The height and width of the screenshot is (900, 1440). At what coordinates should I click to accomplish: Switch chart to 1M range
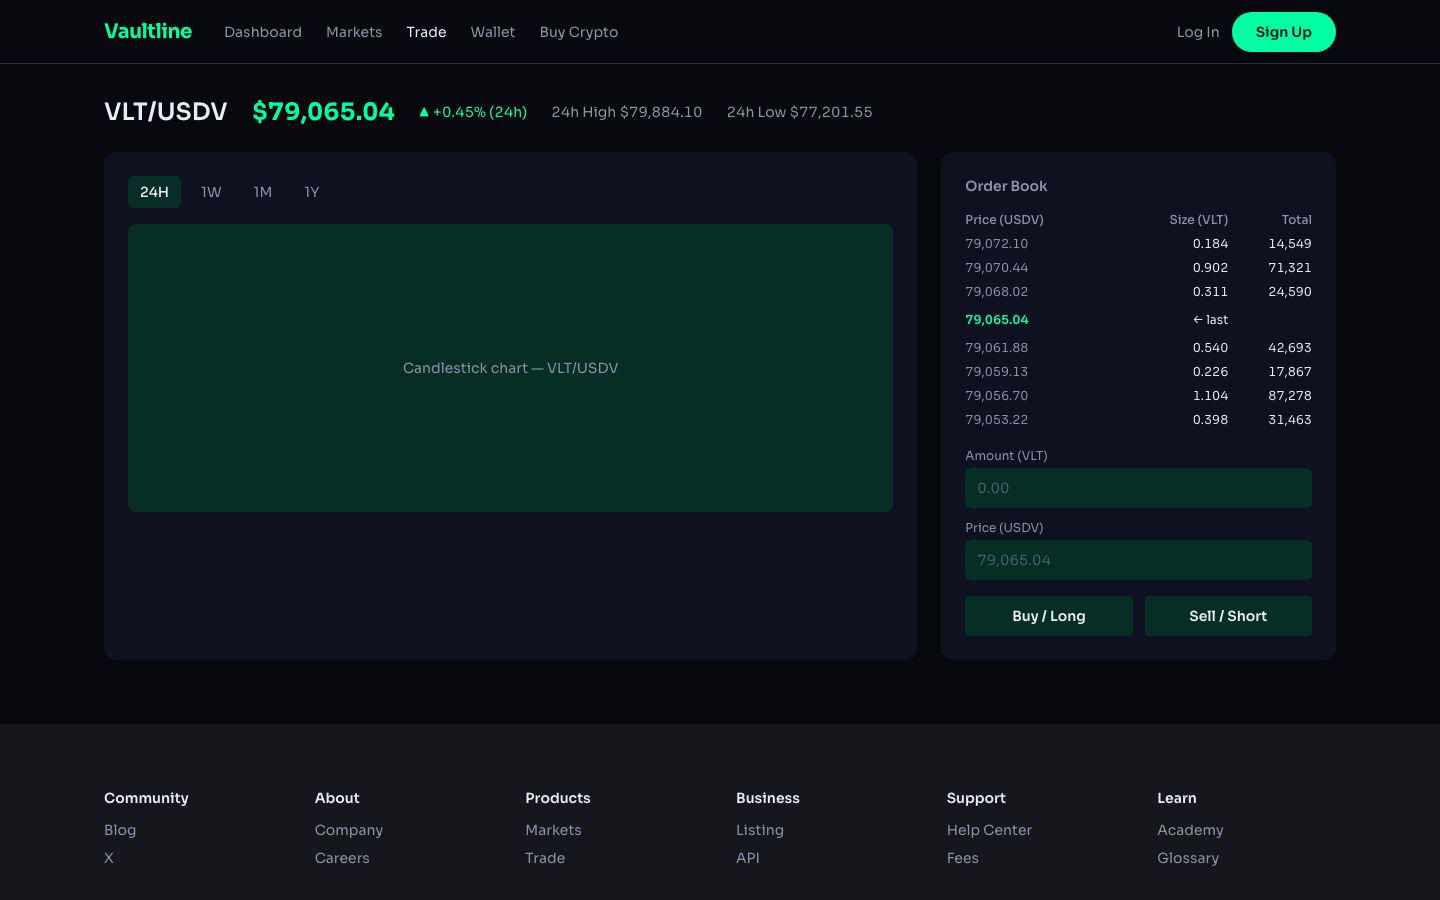point(263,192)
